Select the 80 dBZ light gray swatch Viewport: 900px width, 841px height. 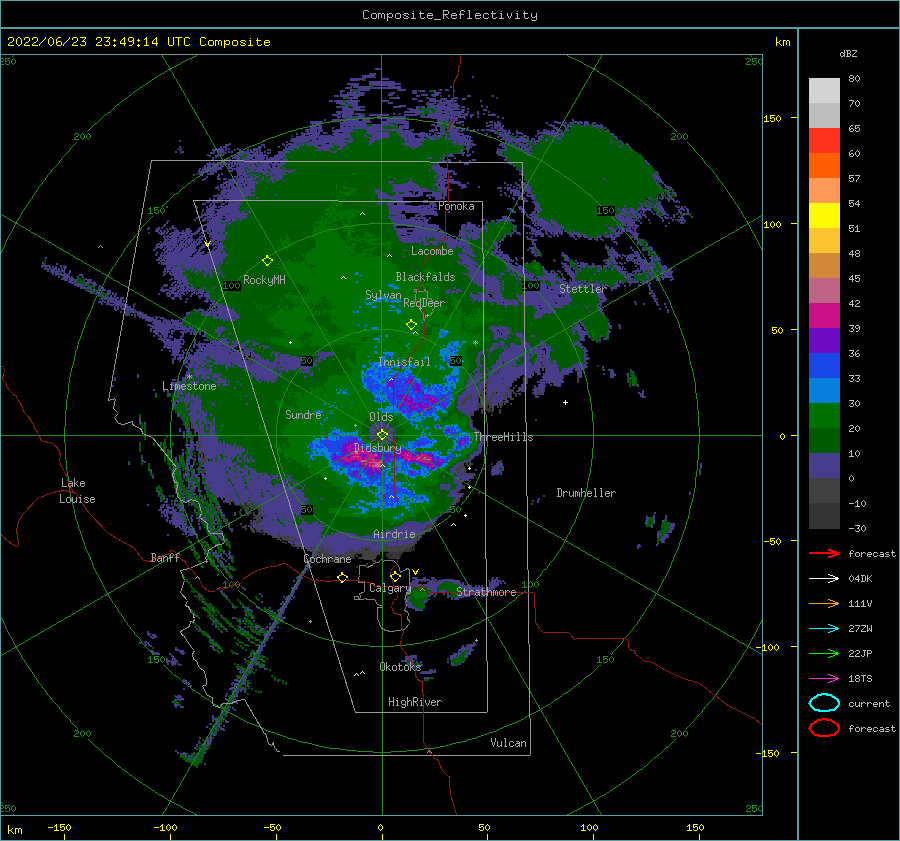pyautogui.click(x=824, y=90)
